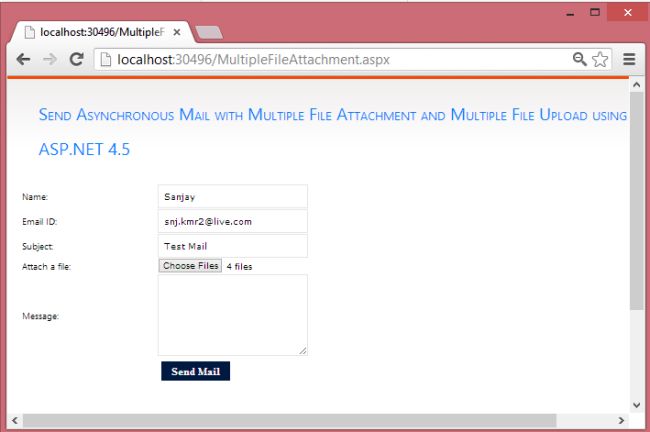650x432 pixels.
Task: Click the Choose Files button
Action: [x=190, y=266]
